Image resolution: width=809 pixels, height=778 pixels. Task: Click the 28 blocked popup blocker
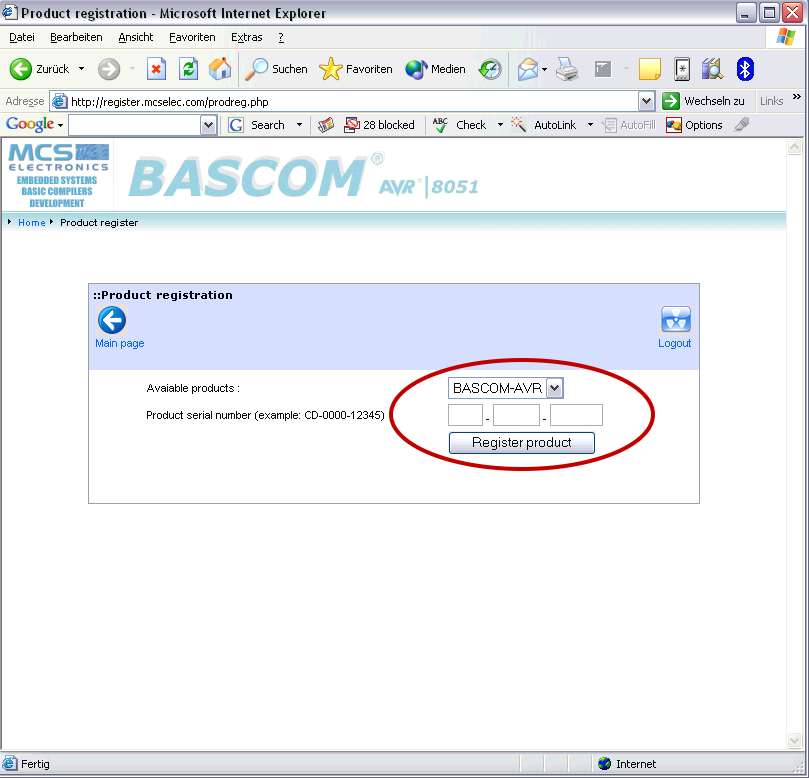[379, 125]
